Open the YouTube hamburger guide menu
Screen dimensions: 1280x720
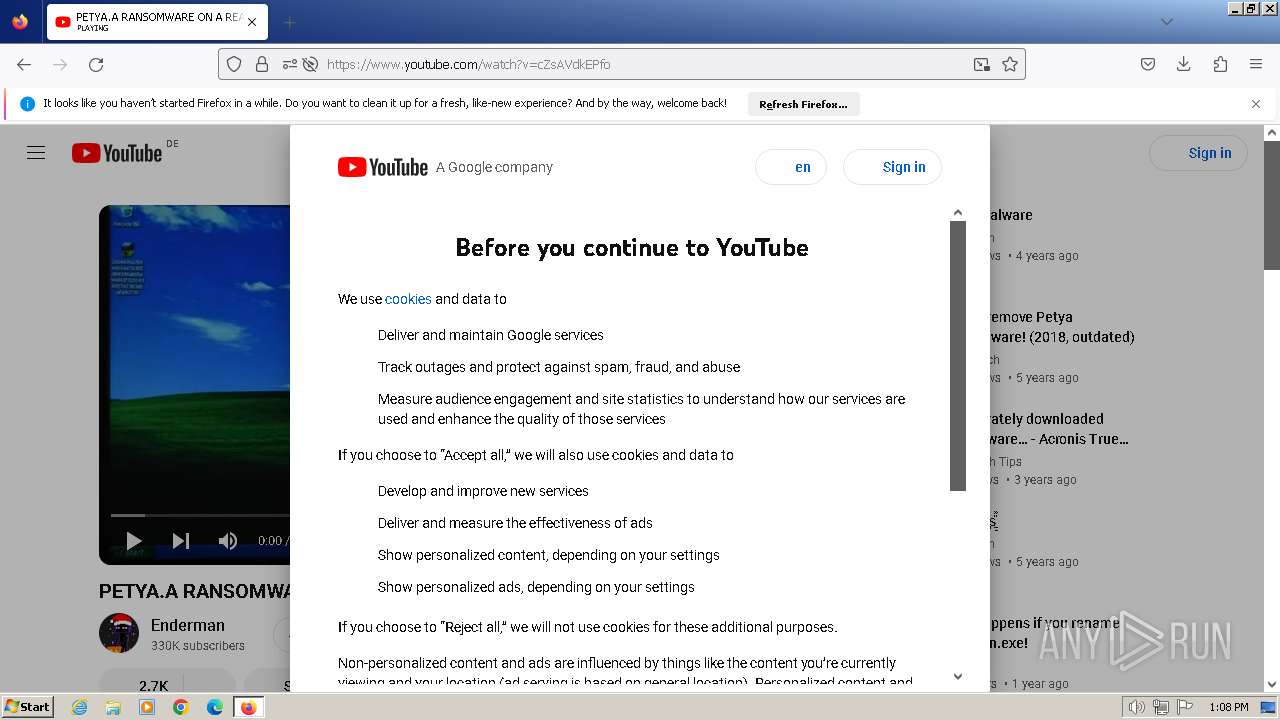tap(36, 153)
